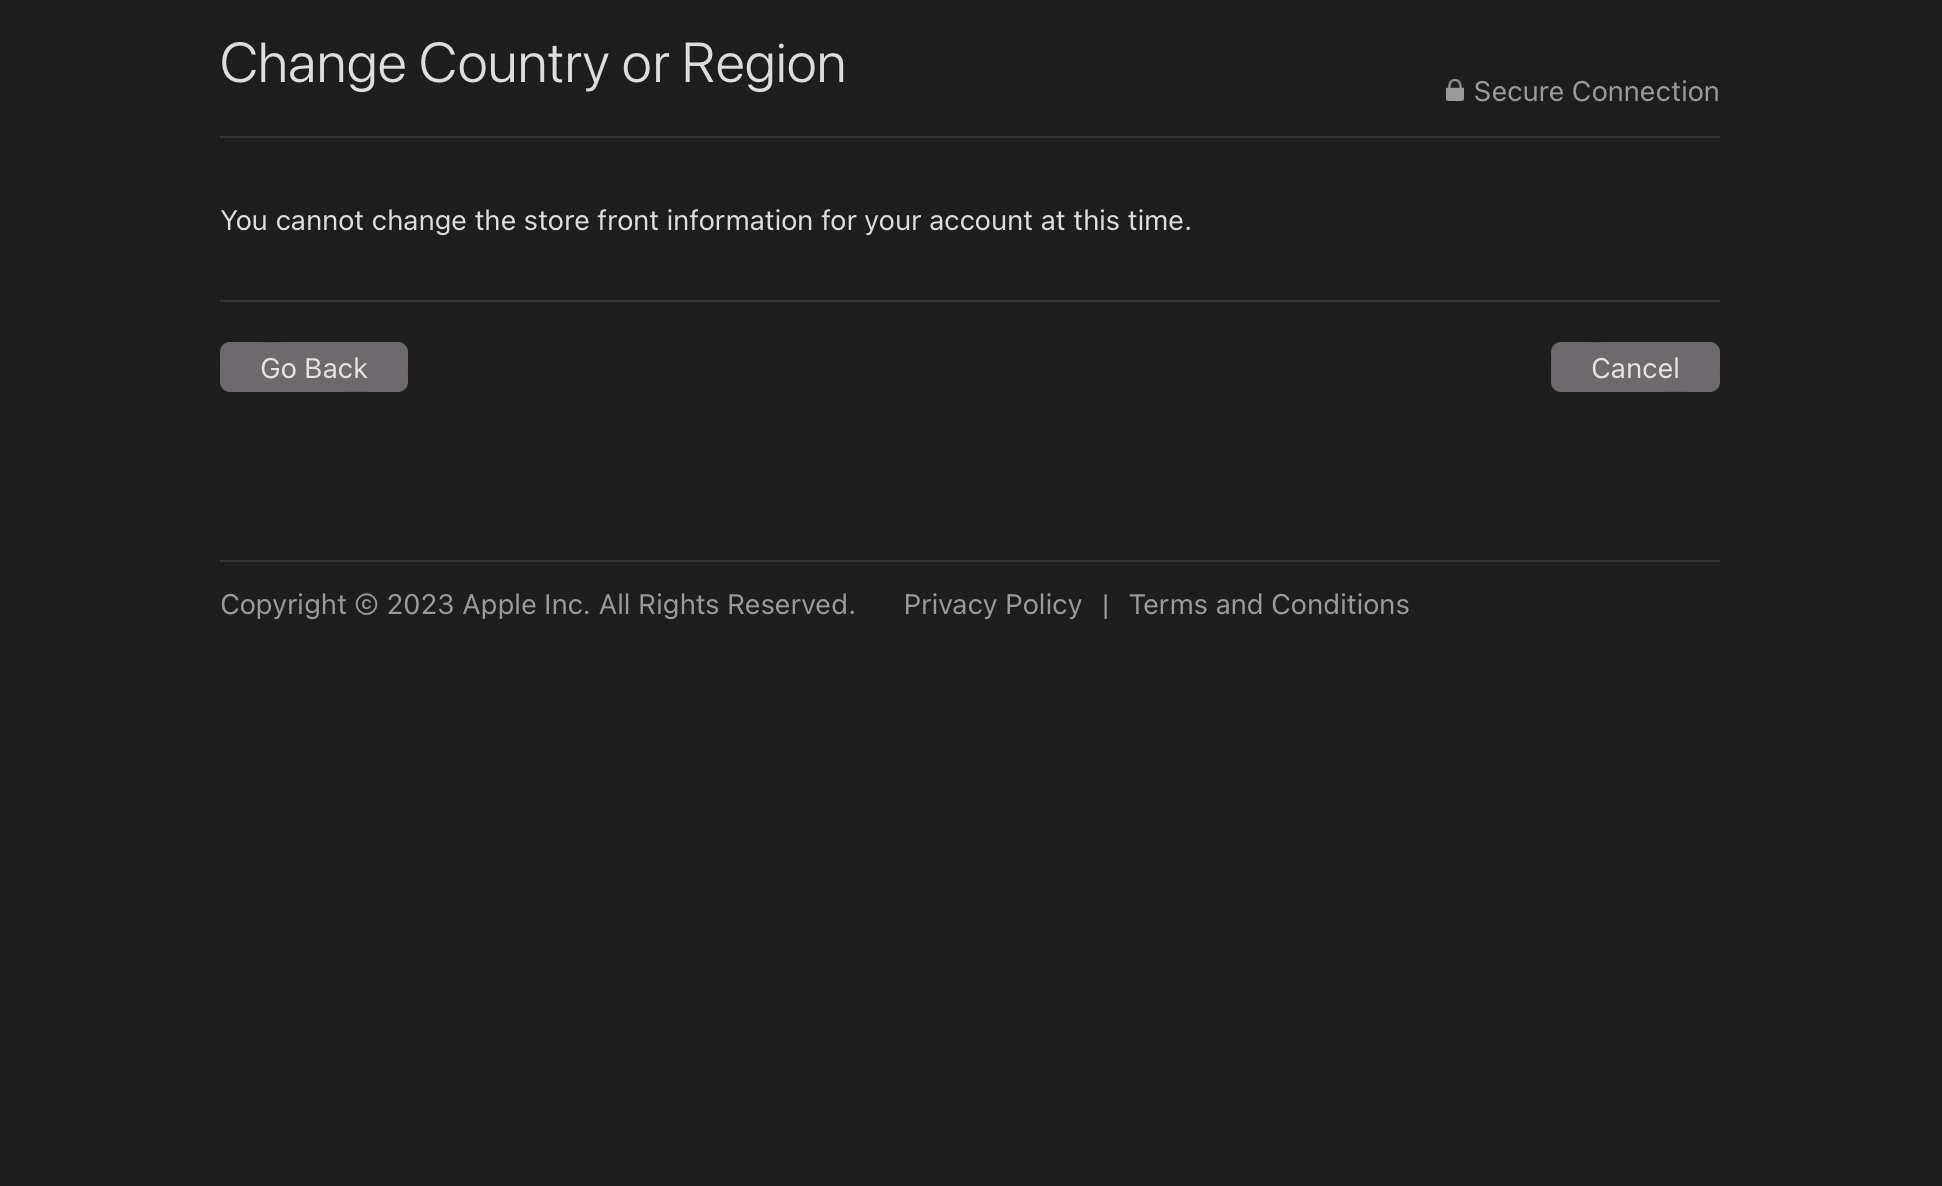Viewport: 1942px width, 1186px height.
Task: Click the divider line below the heading
Action: (969, 137)
